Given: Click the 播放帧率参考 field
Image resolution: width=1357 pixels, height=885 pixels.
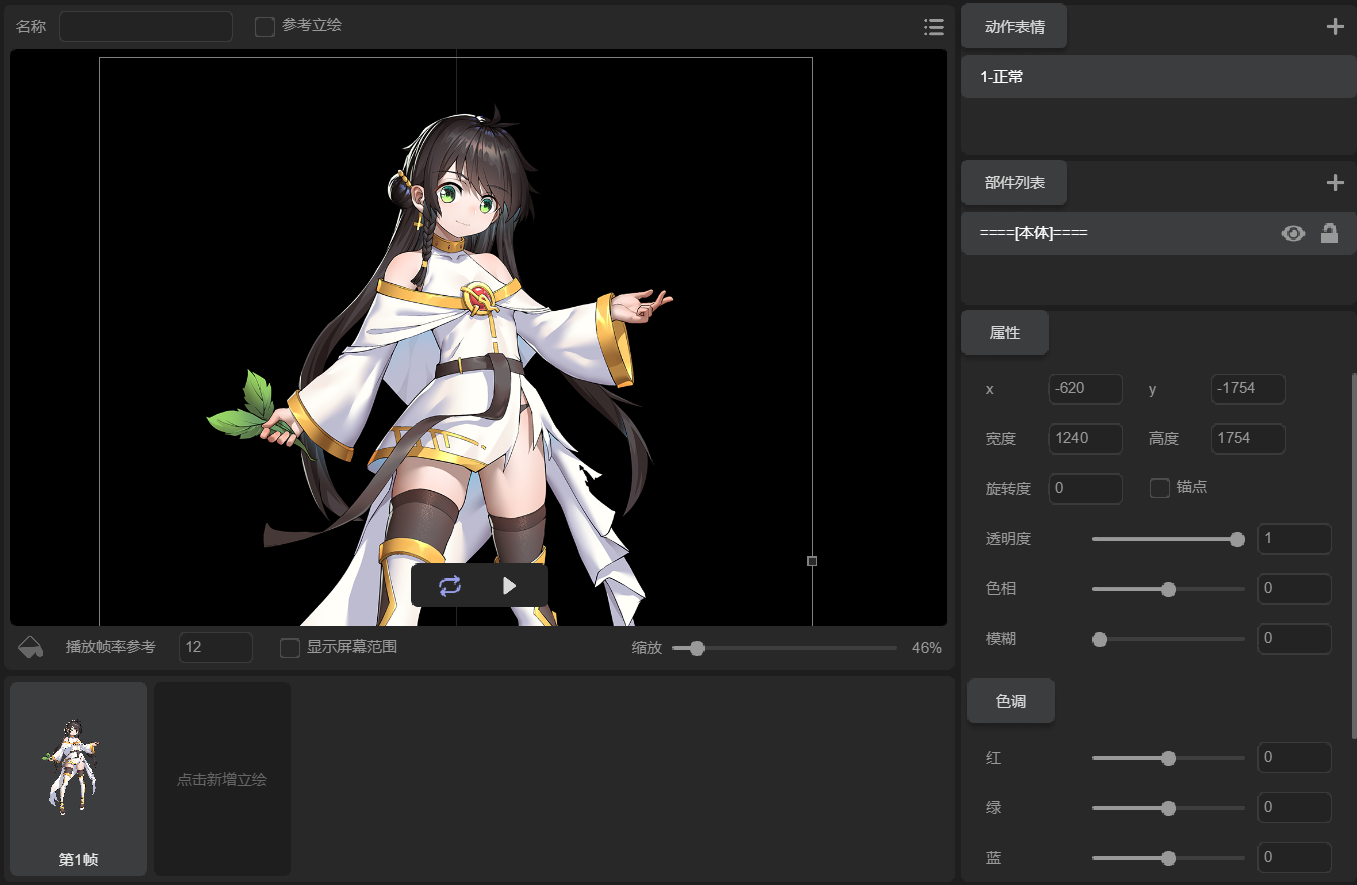Looking at the screenshot, I should tap(216, 647).
